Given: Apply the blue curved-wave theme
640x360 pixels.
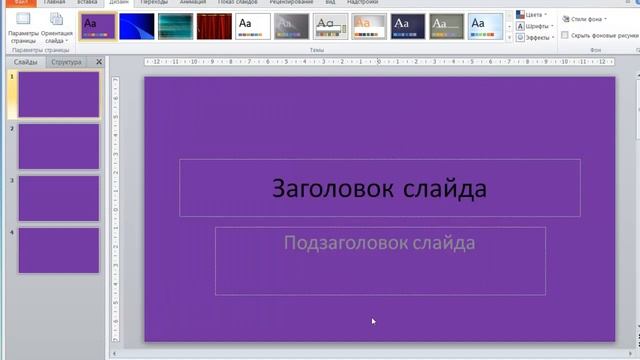Looking at the screenshot, I should [x=137, y=26].
